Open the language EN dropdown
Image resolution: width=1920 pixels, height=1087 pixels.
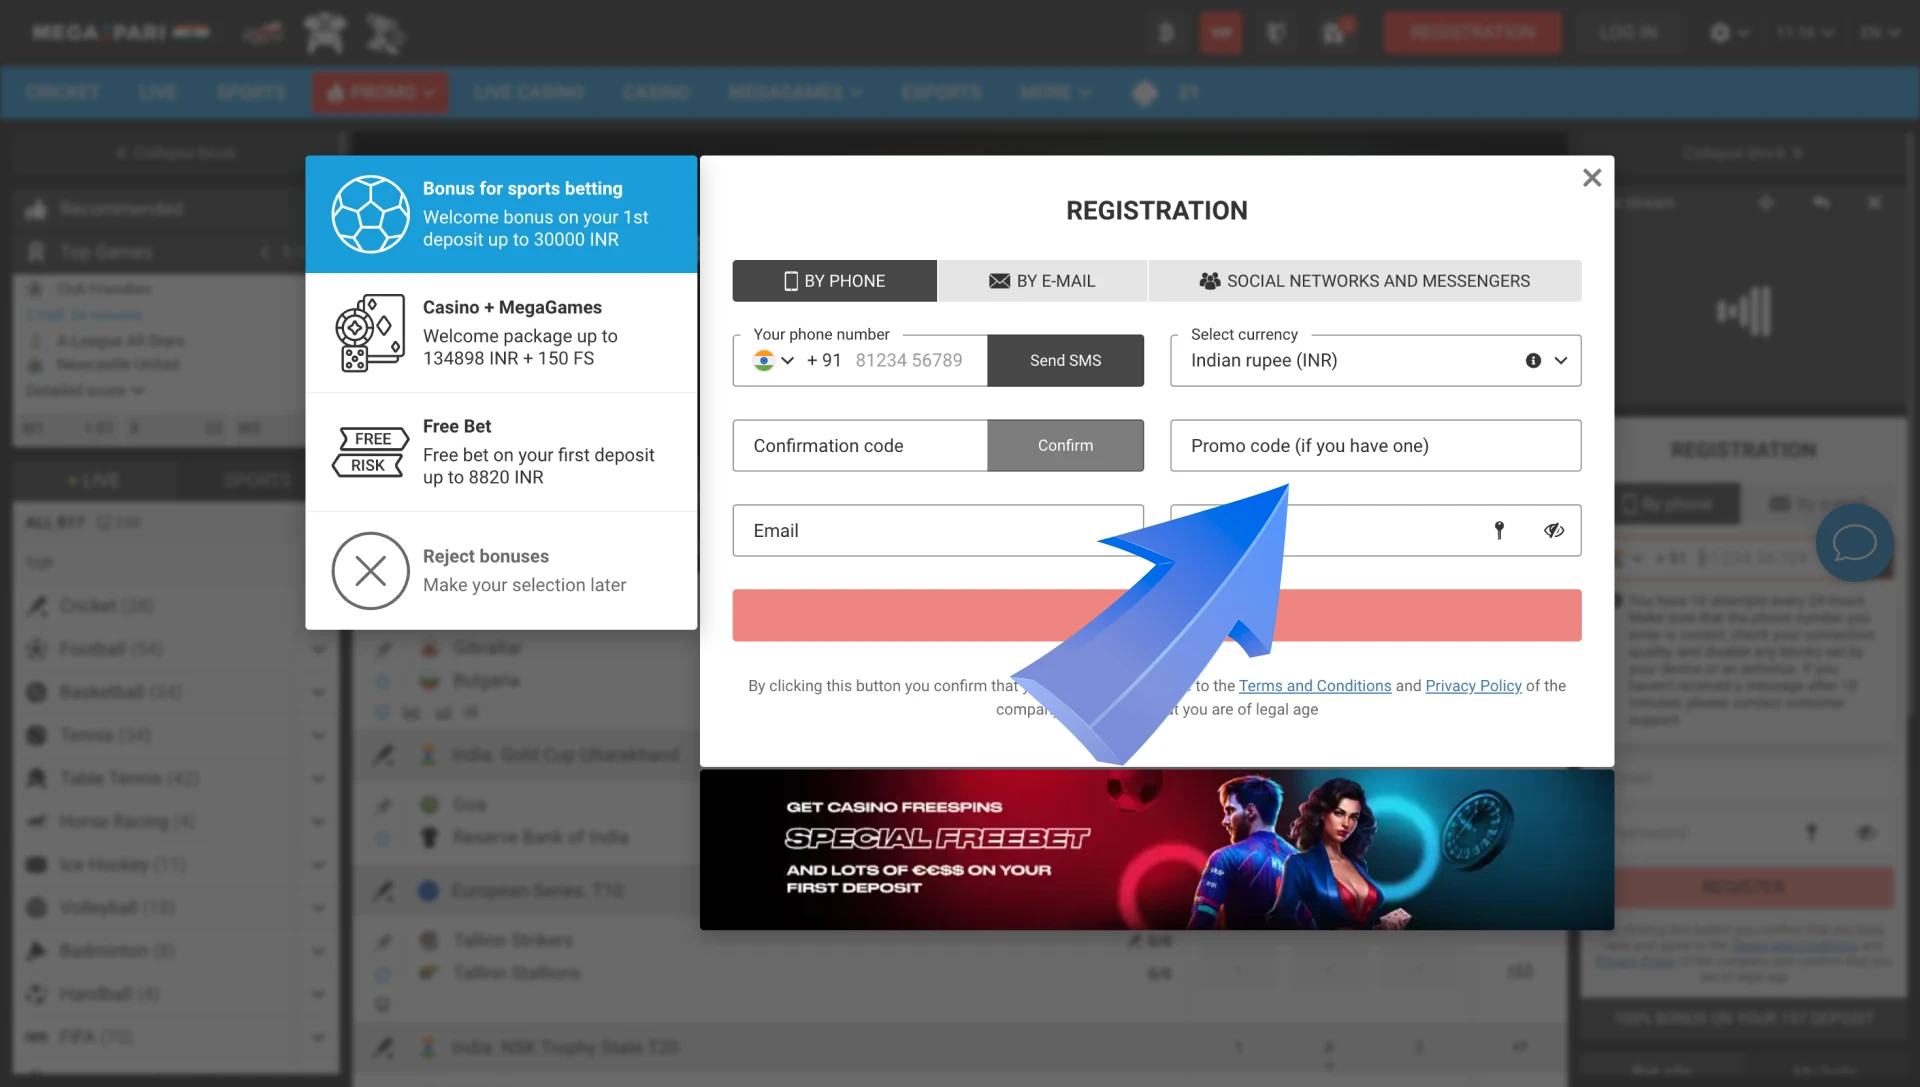tap(1879, 33)
